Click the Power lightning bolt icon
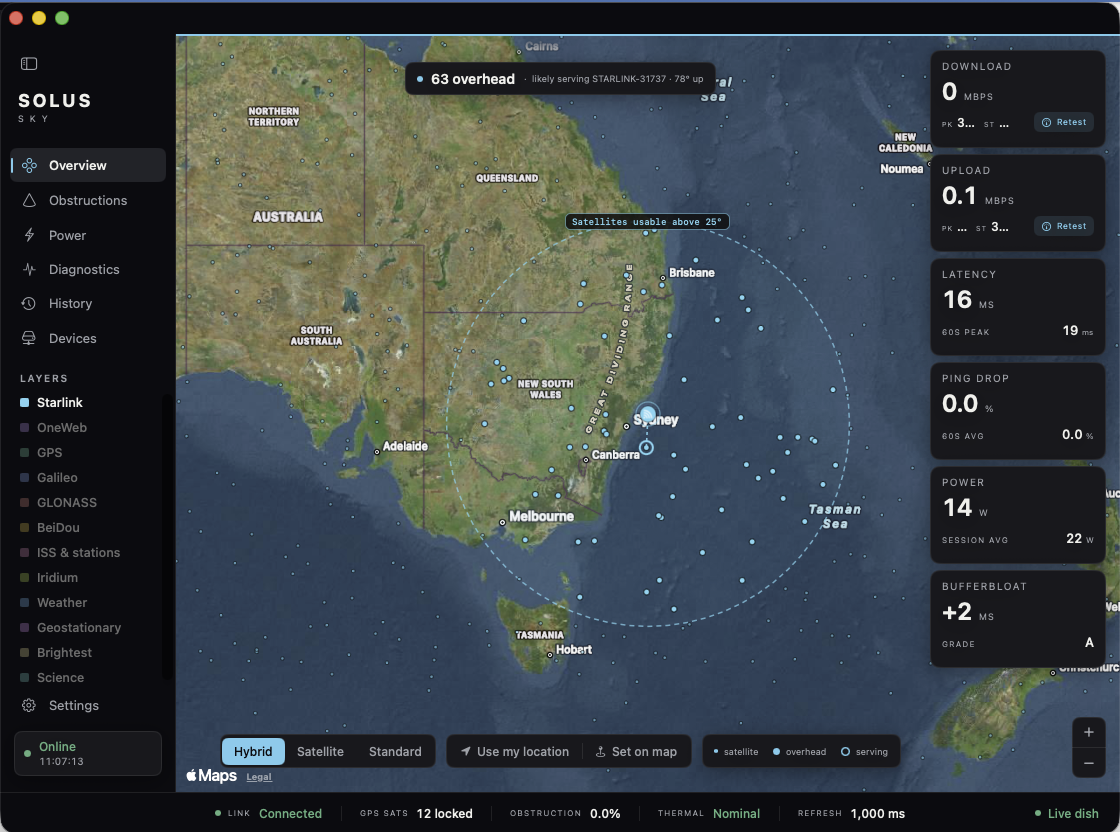Image resolution: width=1120 pixels, height=832 pixels. tap(29, 235)
